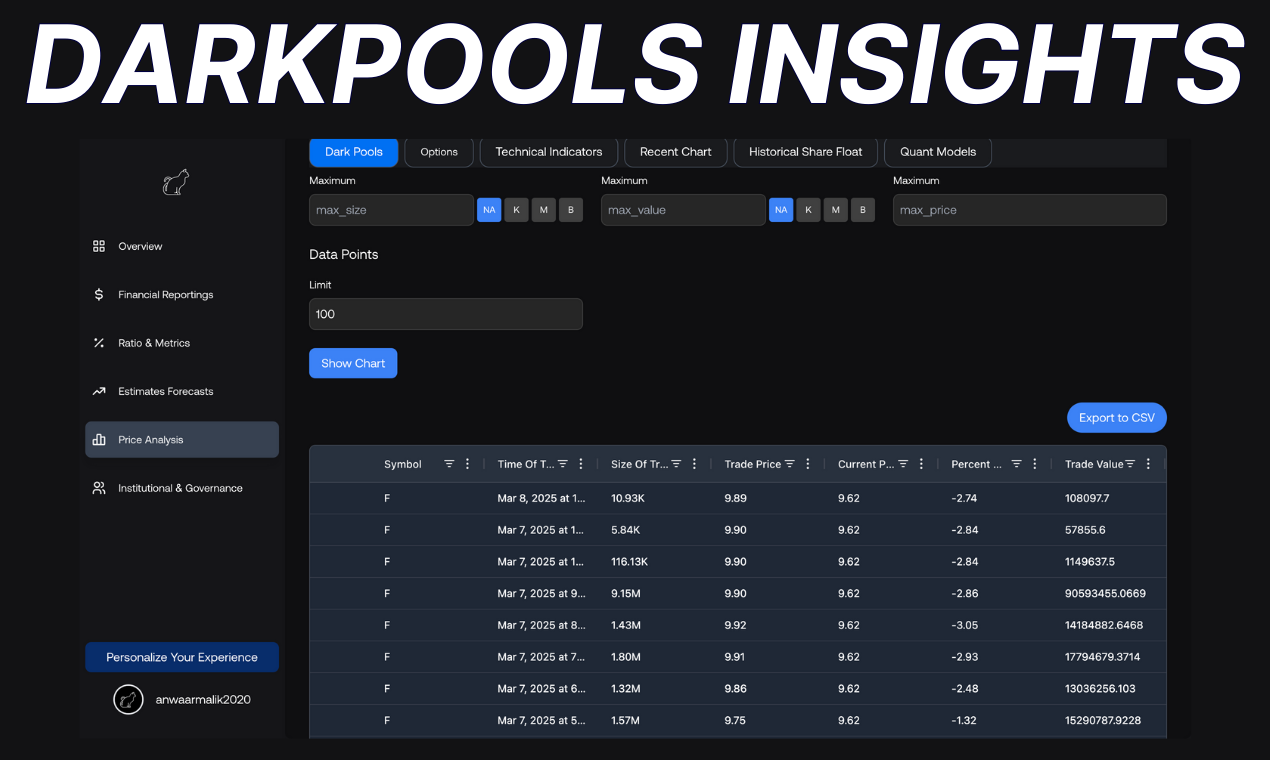This screenshot has height=760, width=1270.
Task: Click the Symbol column header
Action: coord(403,464)
